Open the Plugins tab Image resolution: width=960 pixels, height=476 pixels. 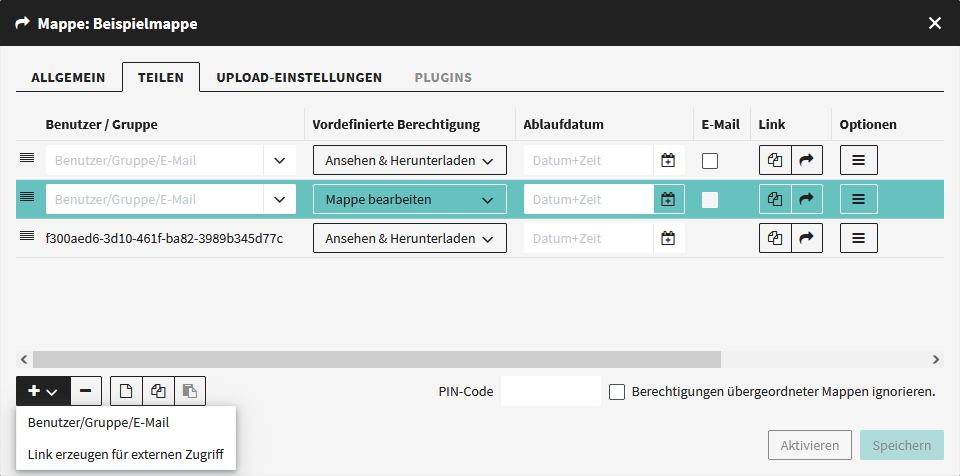443,78
